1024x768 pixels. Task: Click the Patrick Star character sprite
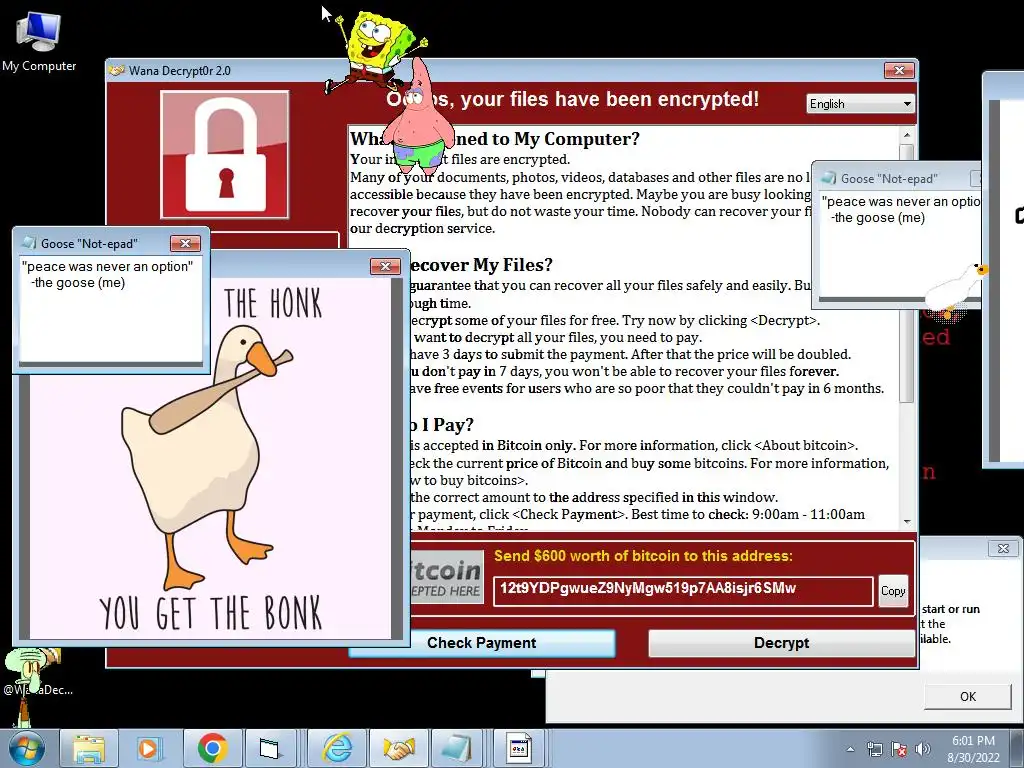pos(418,118)
